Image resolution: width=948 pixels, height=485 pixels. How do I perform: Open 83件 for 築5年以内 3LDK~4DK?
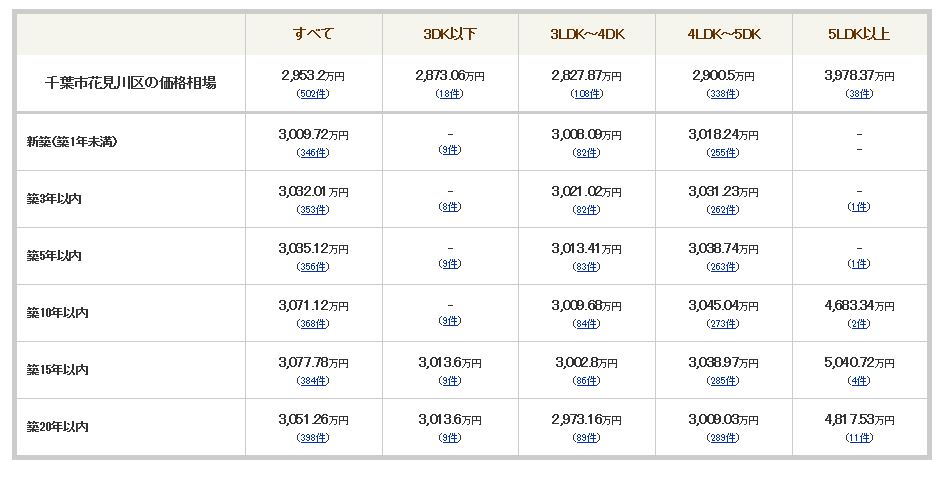pos(586,267)
